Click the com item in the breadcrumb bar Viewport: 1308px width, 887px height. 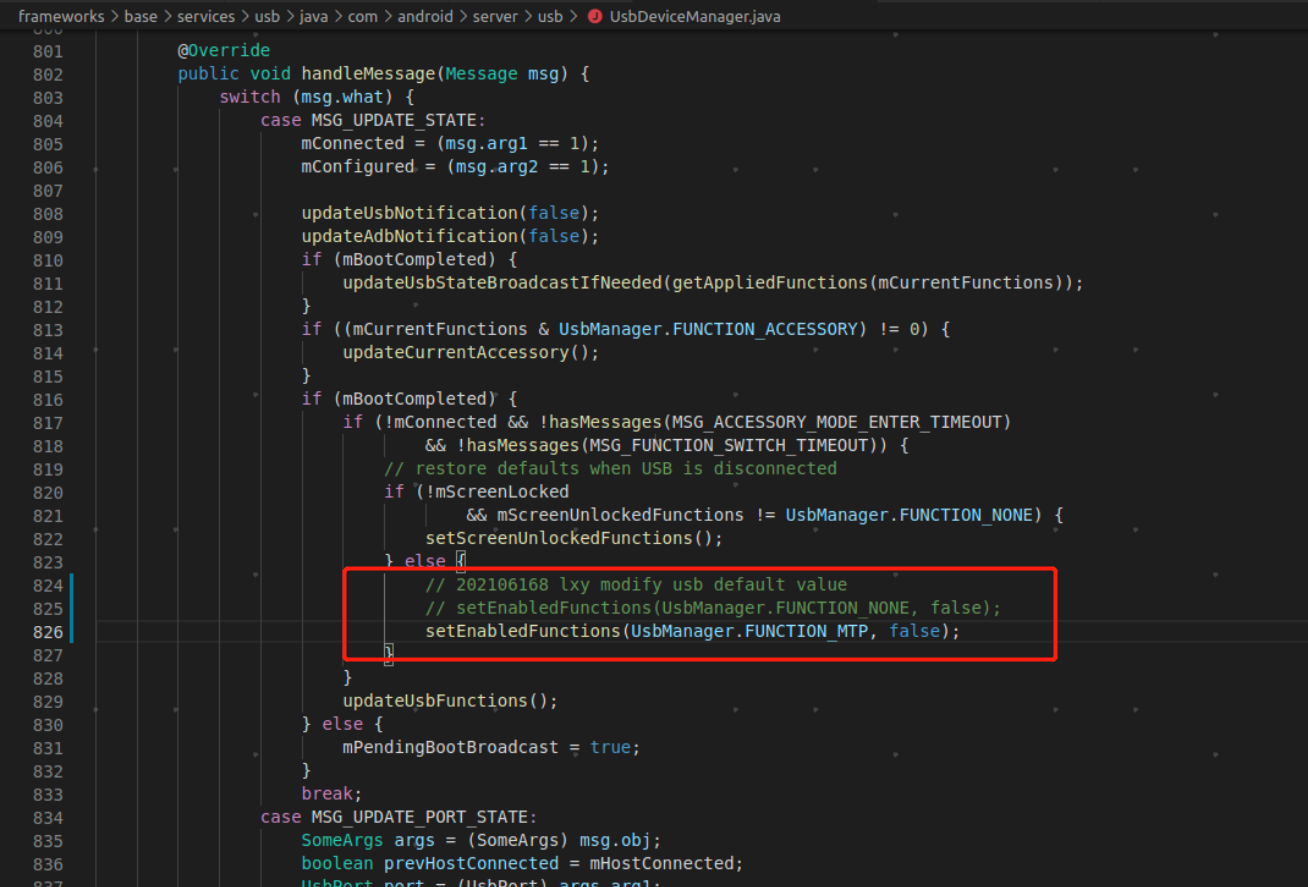(x=363, y=16)
